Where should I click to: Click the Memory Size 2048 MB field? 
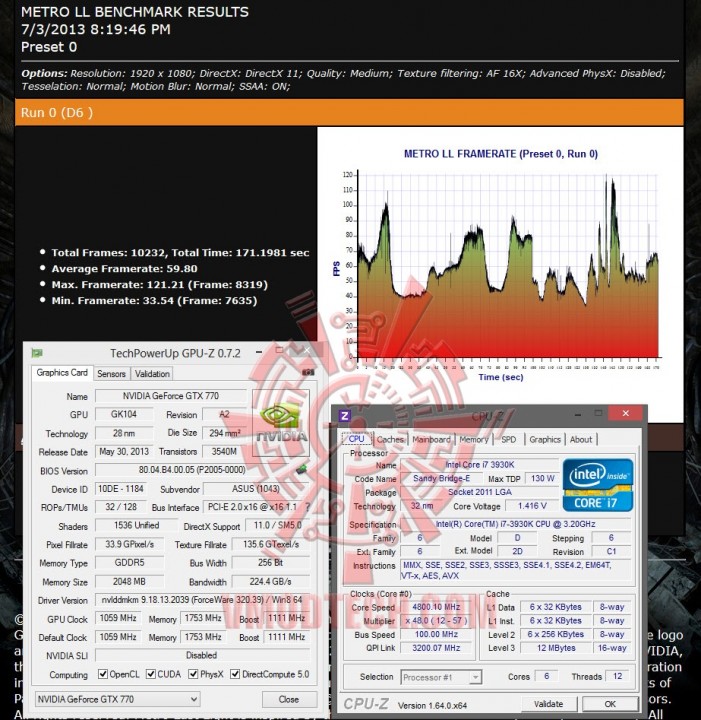point(129,581)
